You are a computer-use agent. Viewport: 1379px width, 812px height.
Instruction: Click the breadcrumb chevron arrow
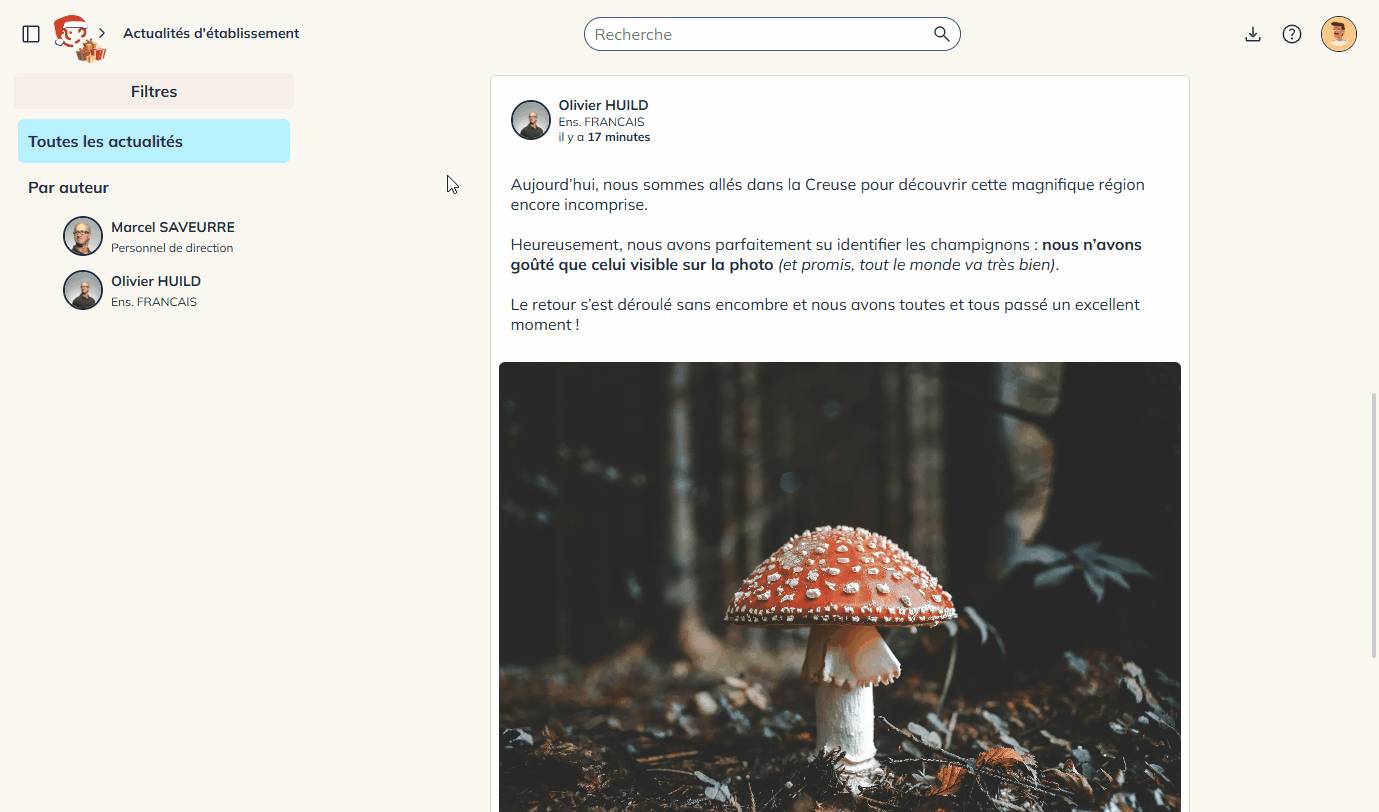tap(102, 33)
